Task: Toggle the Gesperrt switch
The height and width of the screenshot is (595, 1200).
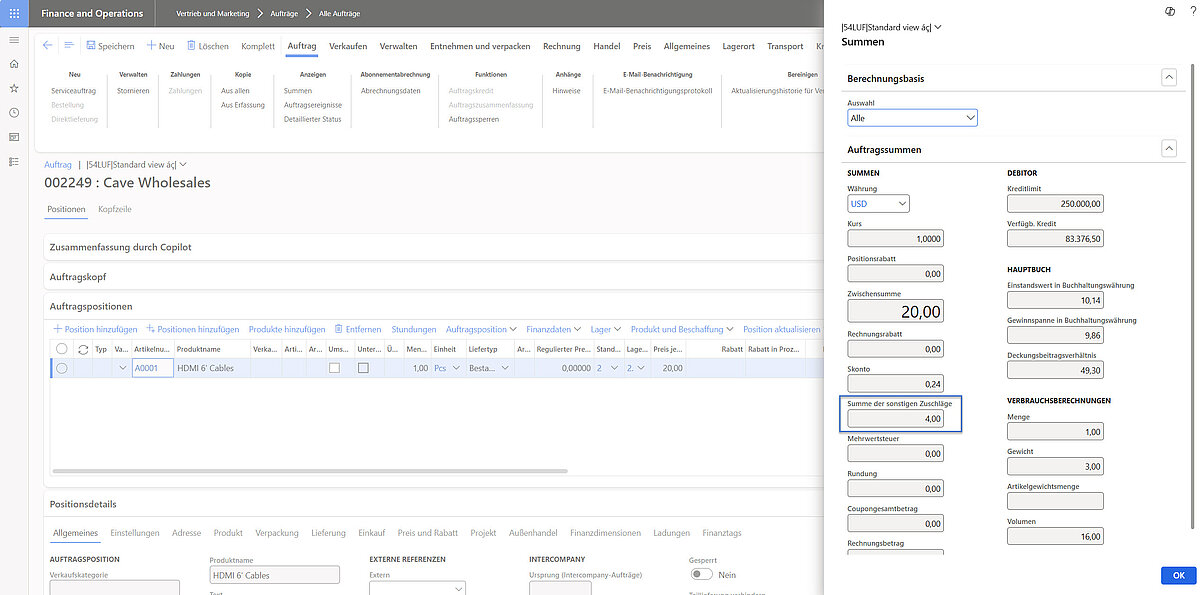Action: [x=702, y=575]
